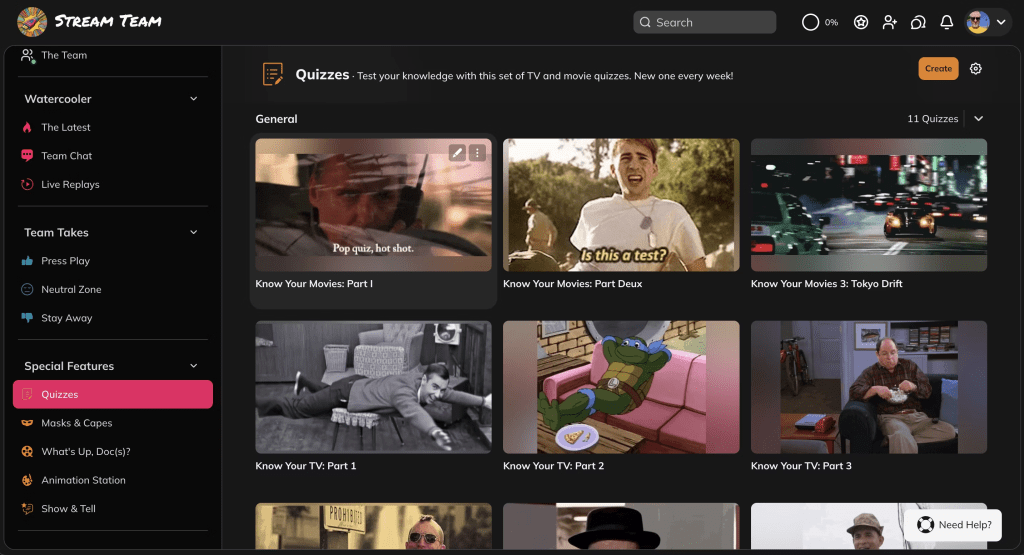Open the user profile avatar dropdown

987,22
